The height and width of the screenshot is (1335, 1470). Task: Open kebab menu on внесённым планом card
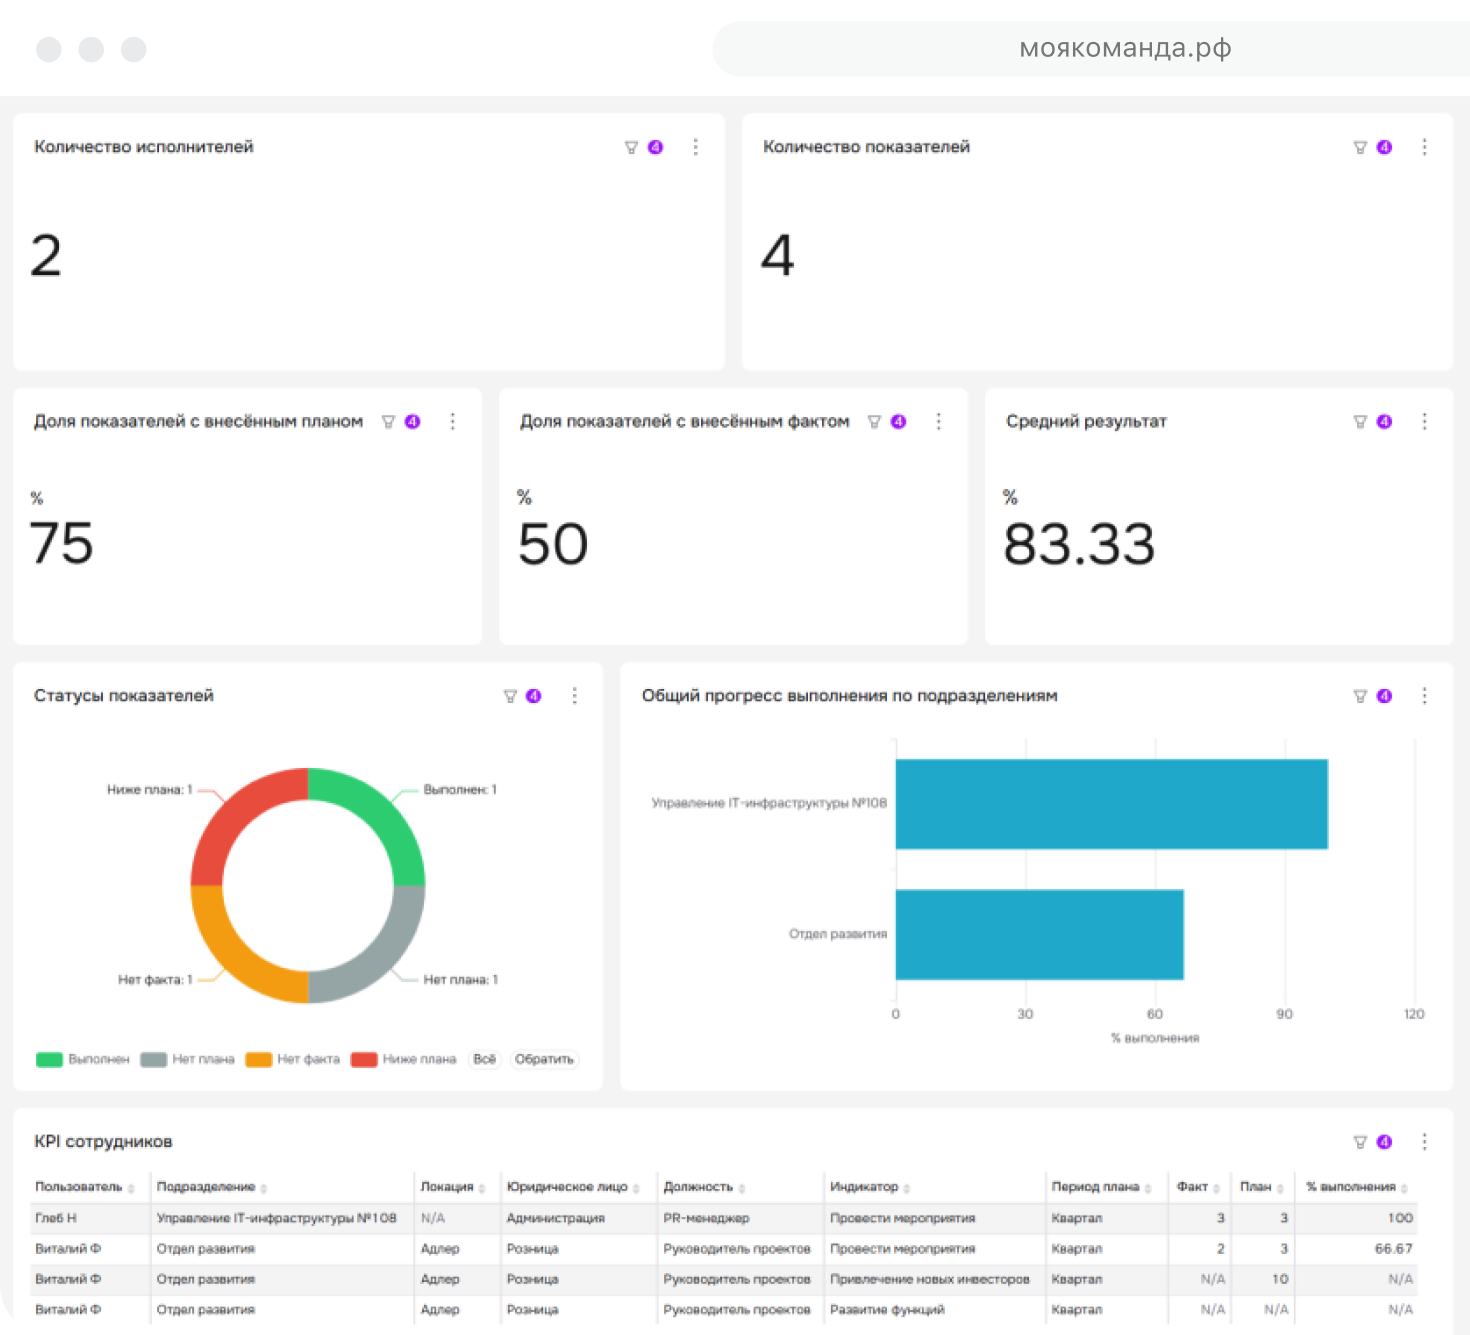(x=453, y=421)
